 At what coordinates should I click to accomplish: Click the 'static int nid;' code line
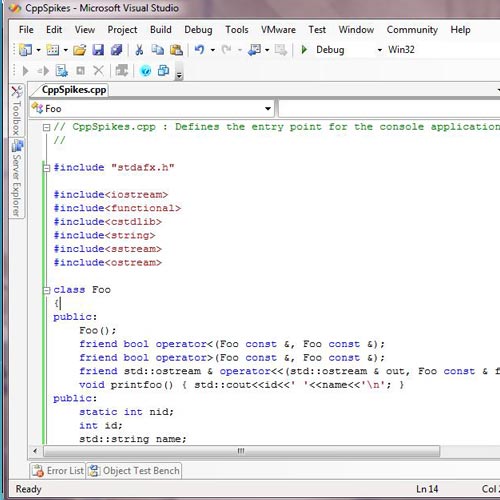[x=126, y=412]
